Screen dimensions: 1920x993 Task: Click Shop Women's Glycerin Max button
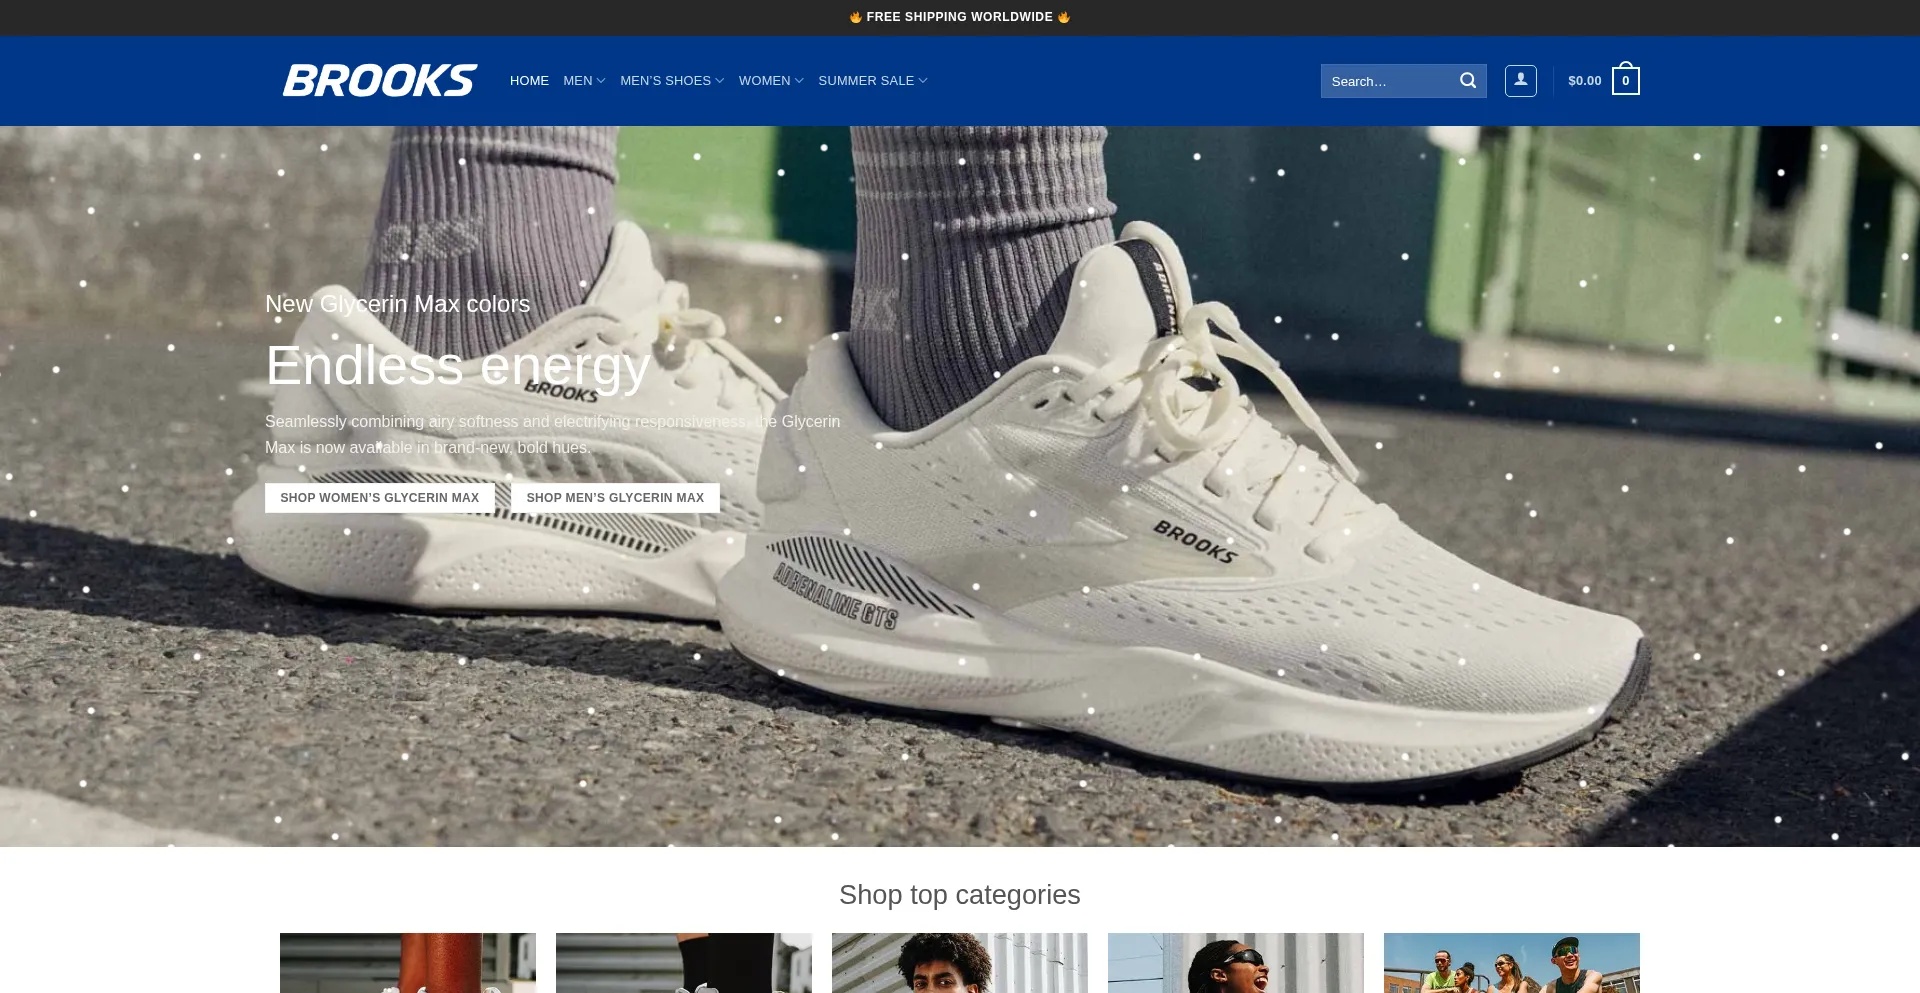(379, 498)
